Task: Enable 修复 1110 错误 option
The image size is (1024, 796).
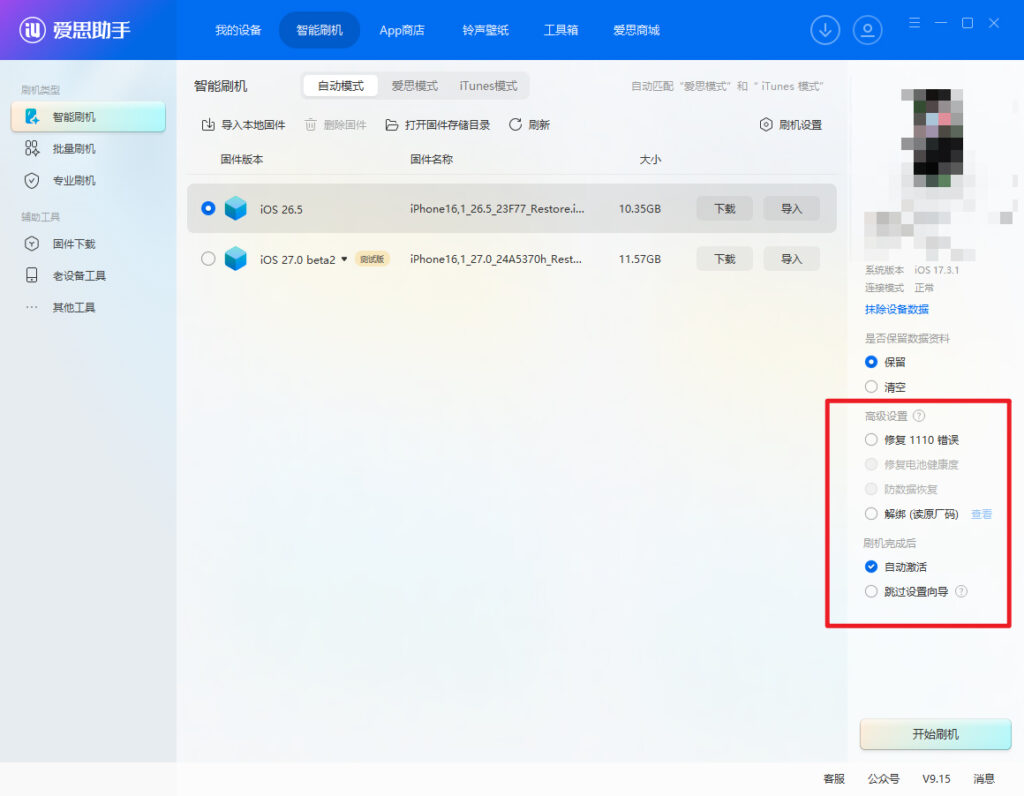Action: click(871, 439)
